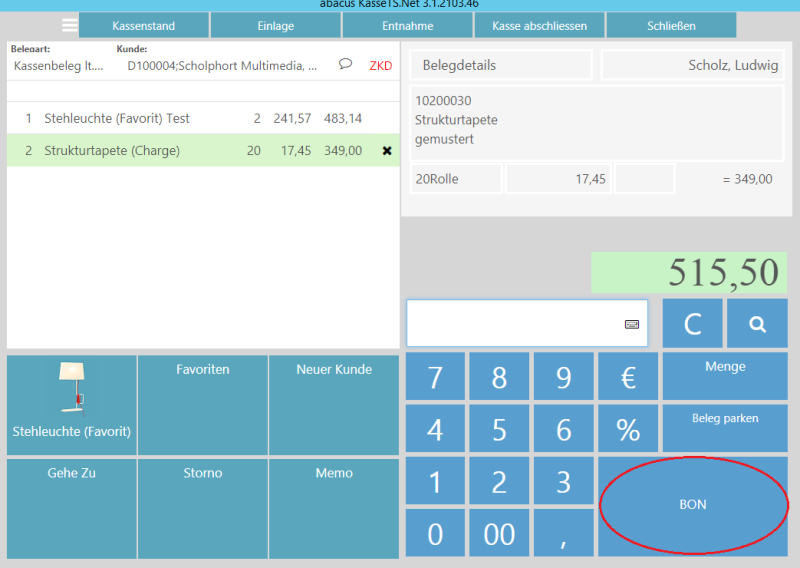Click the on-screen keyboard icon
Image resolution: width=800 pixels, height=568 pixels.
tap(632, 324)
